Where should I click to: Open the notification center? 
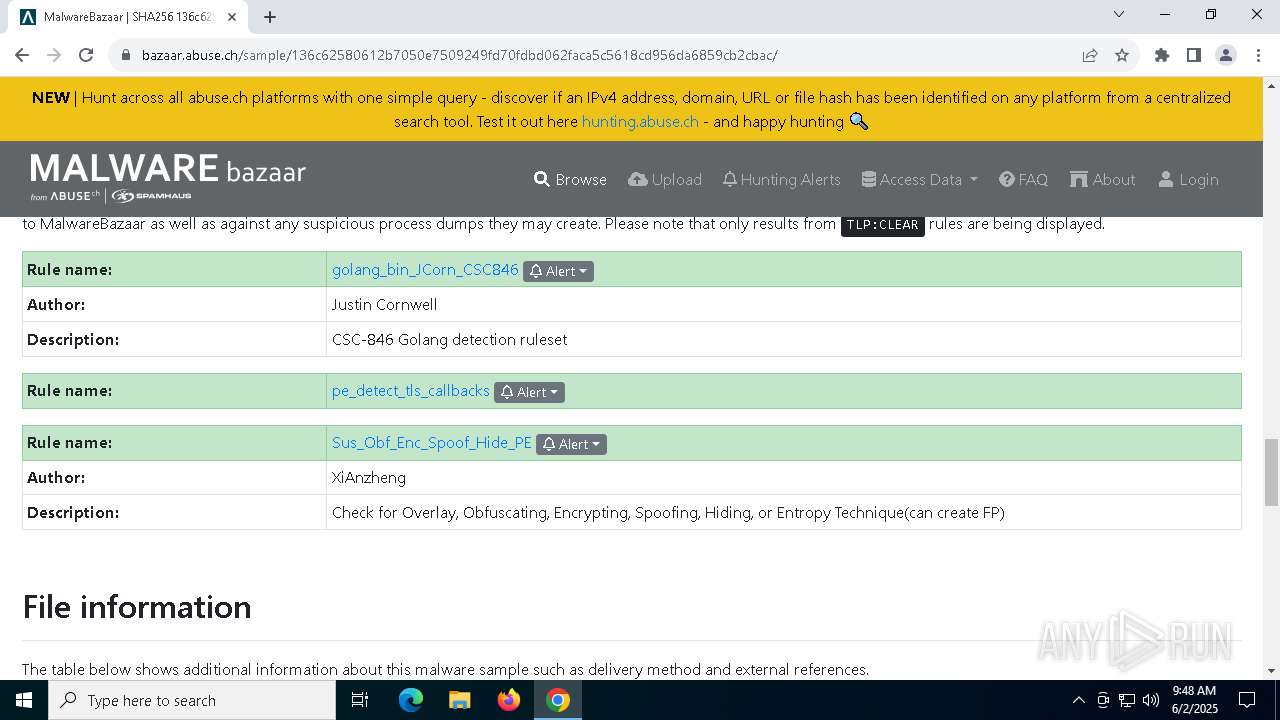[1247, 700]
